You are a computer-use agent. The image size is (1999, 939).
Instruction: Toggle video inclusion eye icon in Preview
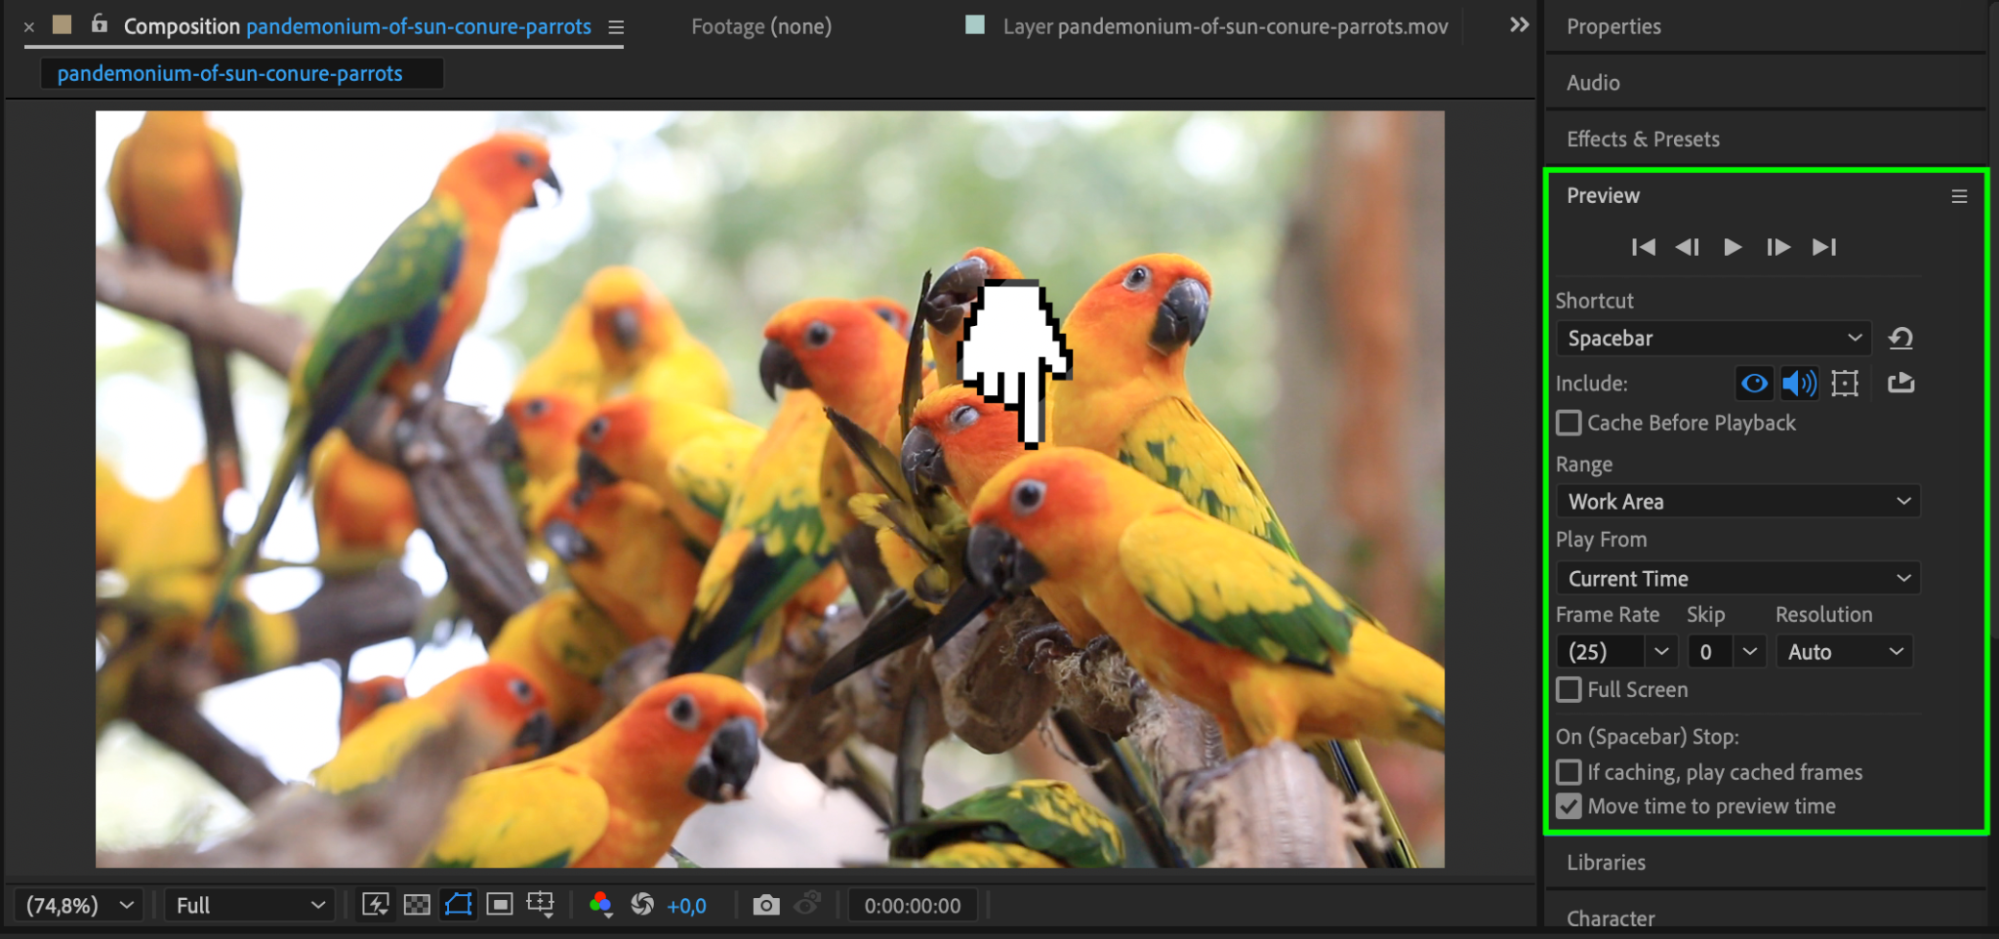tap(1754, 383)
